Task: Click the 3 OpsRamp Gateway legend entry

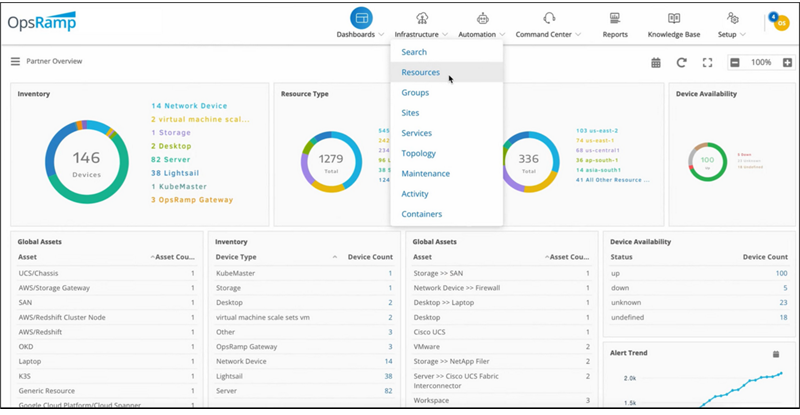Action: coord(192,200)
